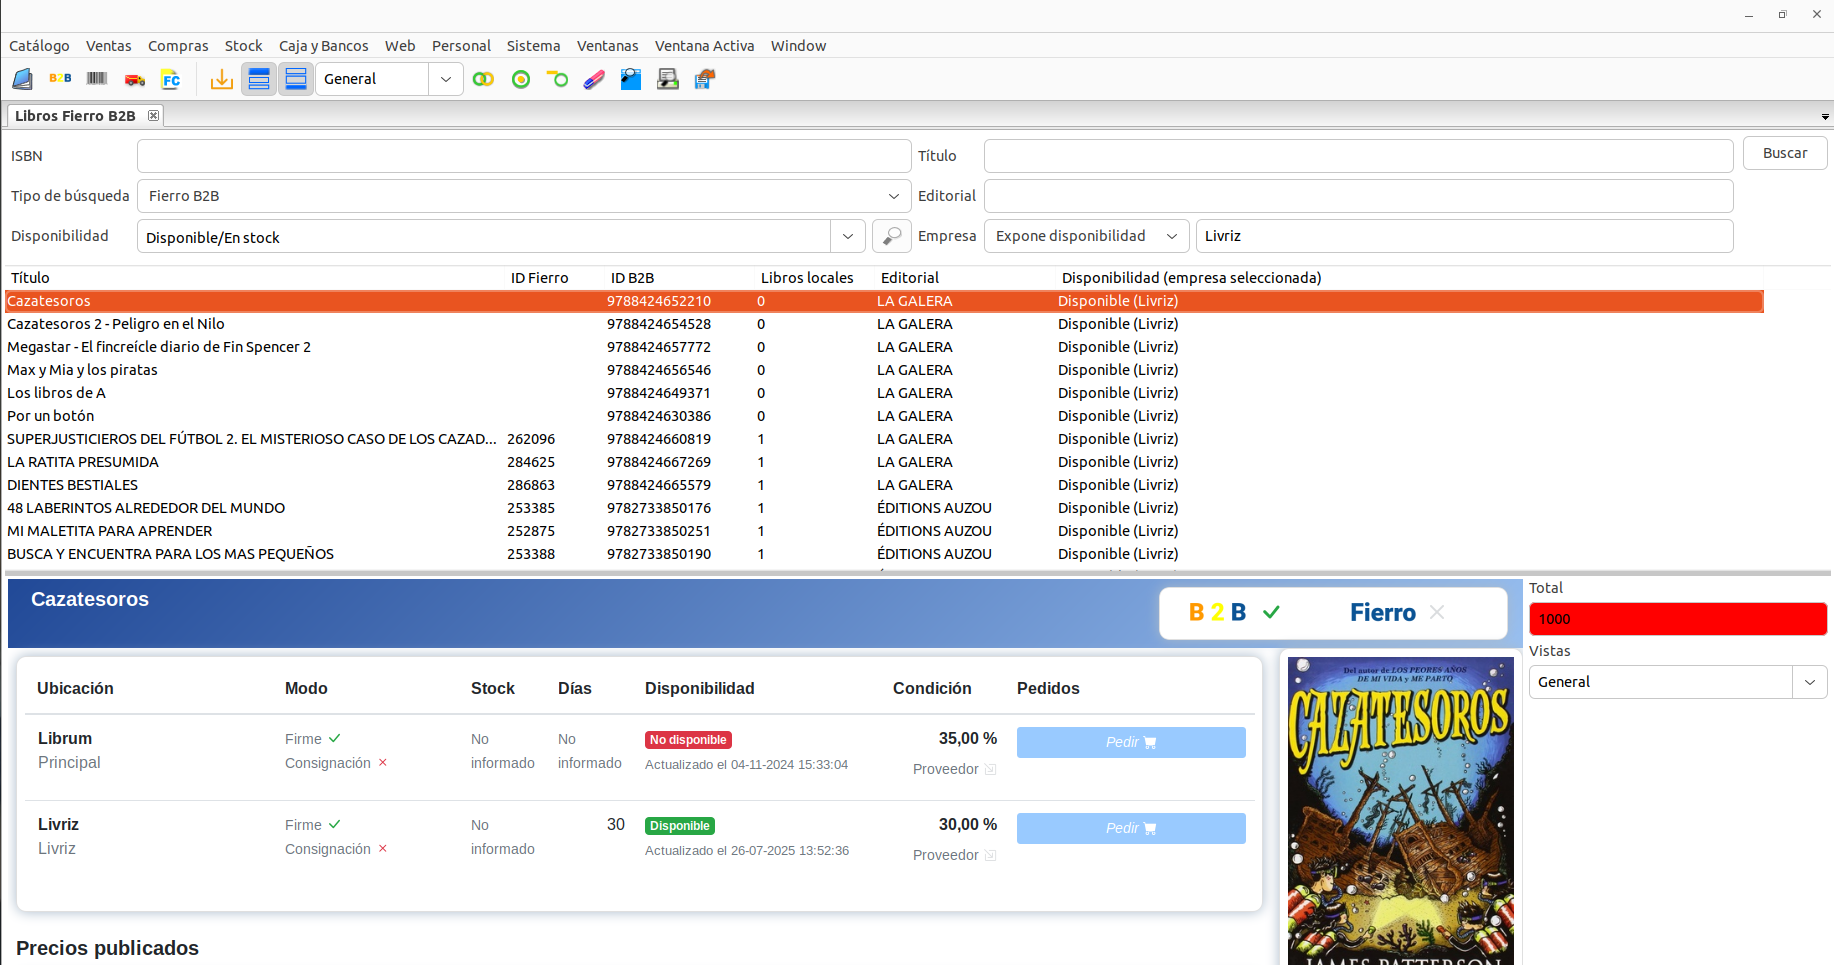Select the eraser tool icon
Screen dimensions: 1834x965
pyautogui.click(x=594, y=79)
